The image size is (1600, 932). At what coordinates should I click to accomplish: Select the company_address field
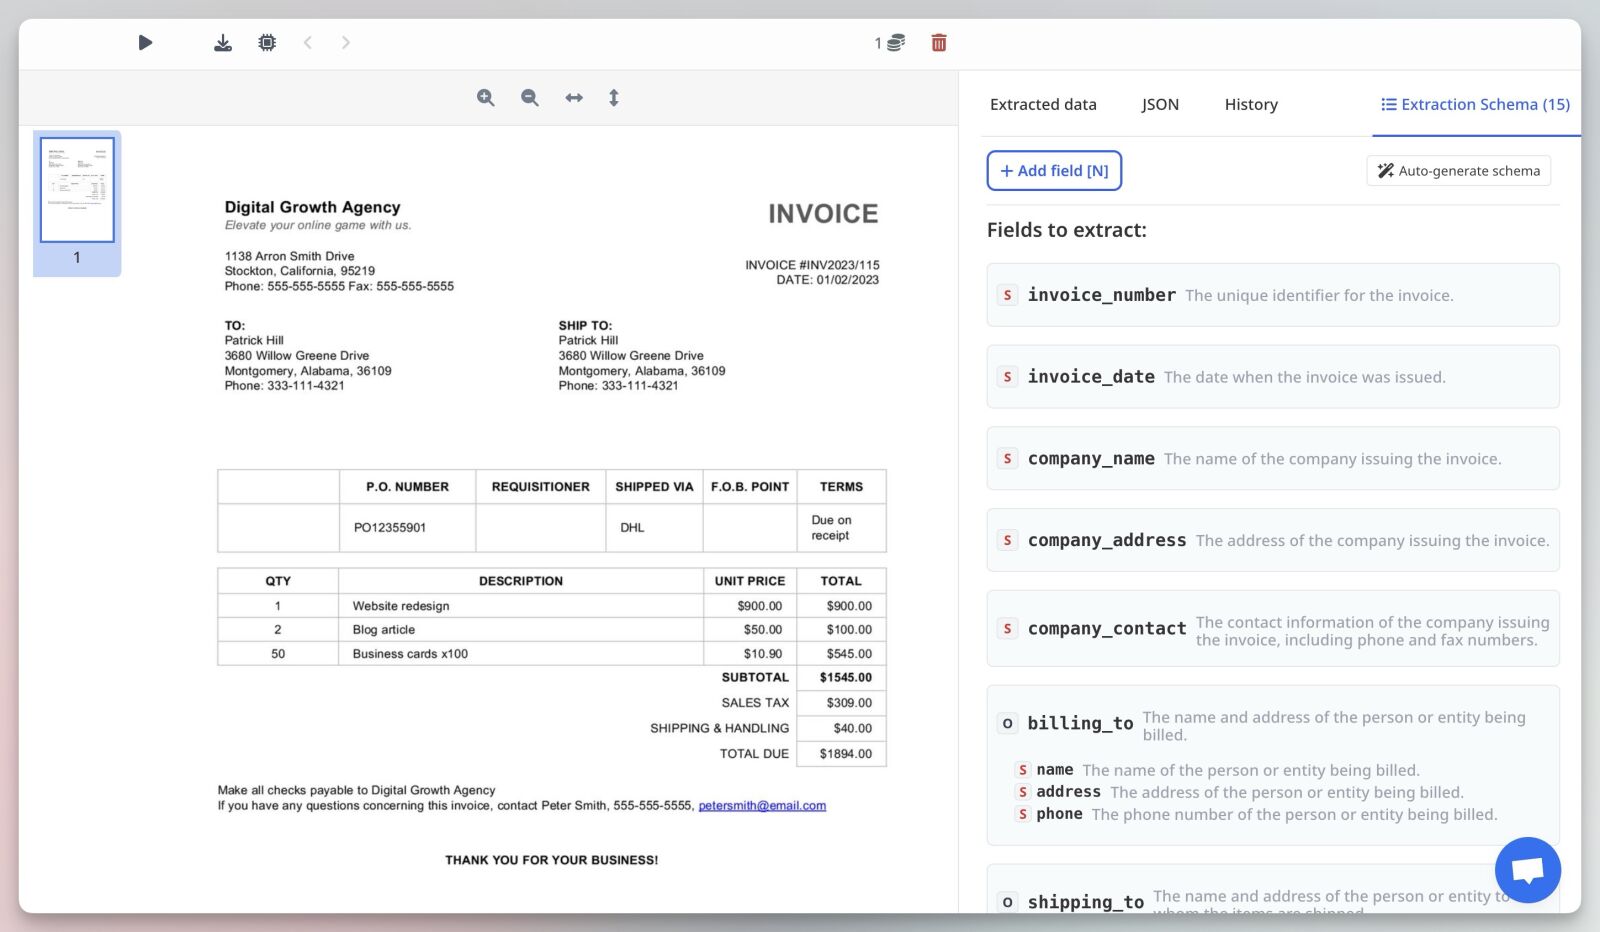point(1273,540)
